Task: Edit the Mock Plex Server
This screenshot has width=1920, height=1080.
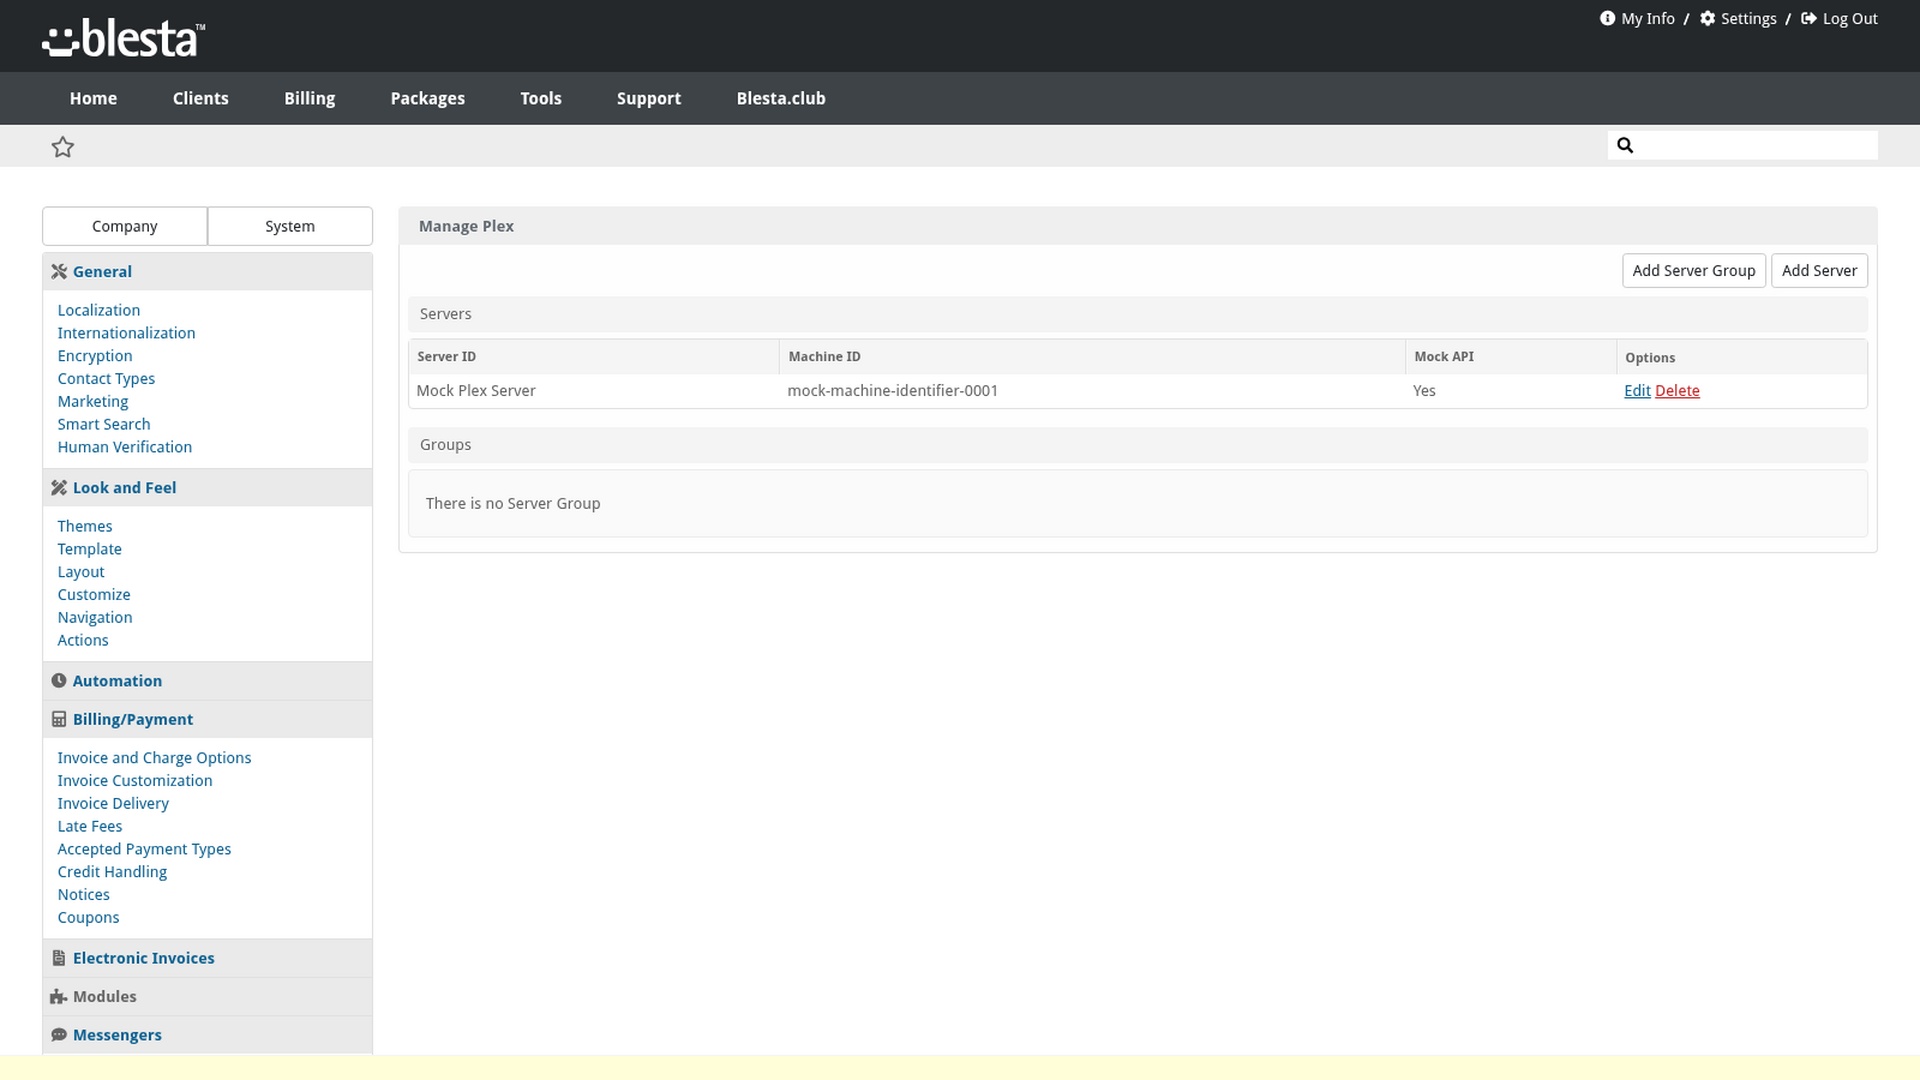Action: pos(1637,391)
